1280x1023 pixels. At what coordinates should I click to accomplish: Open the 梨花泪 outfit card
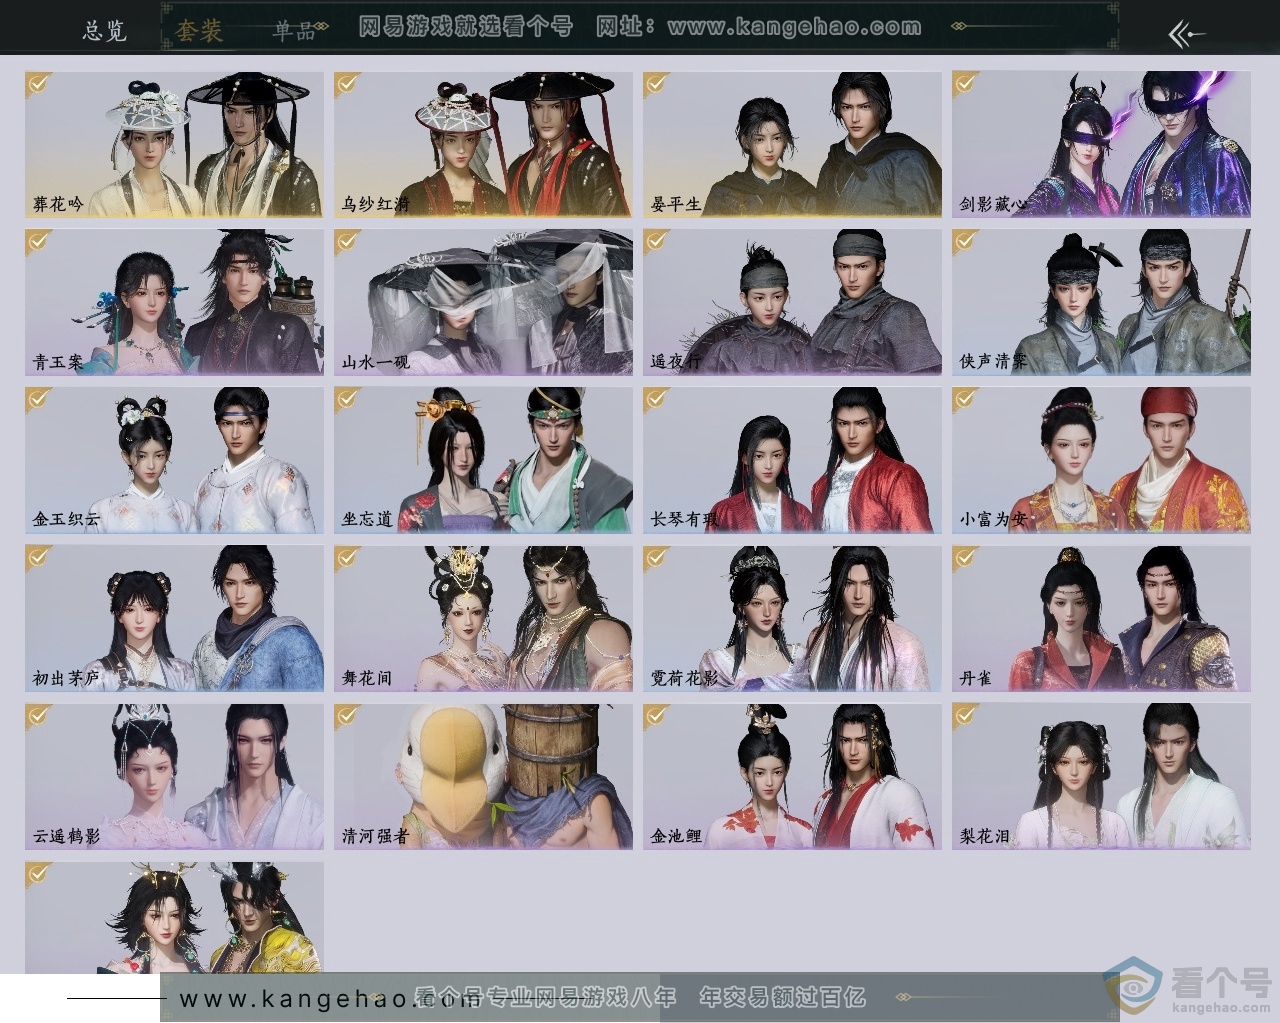pos(1101,777)
